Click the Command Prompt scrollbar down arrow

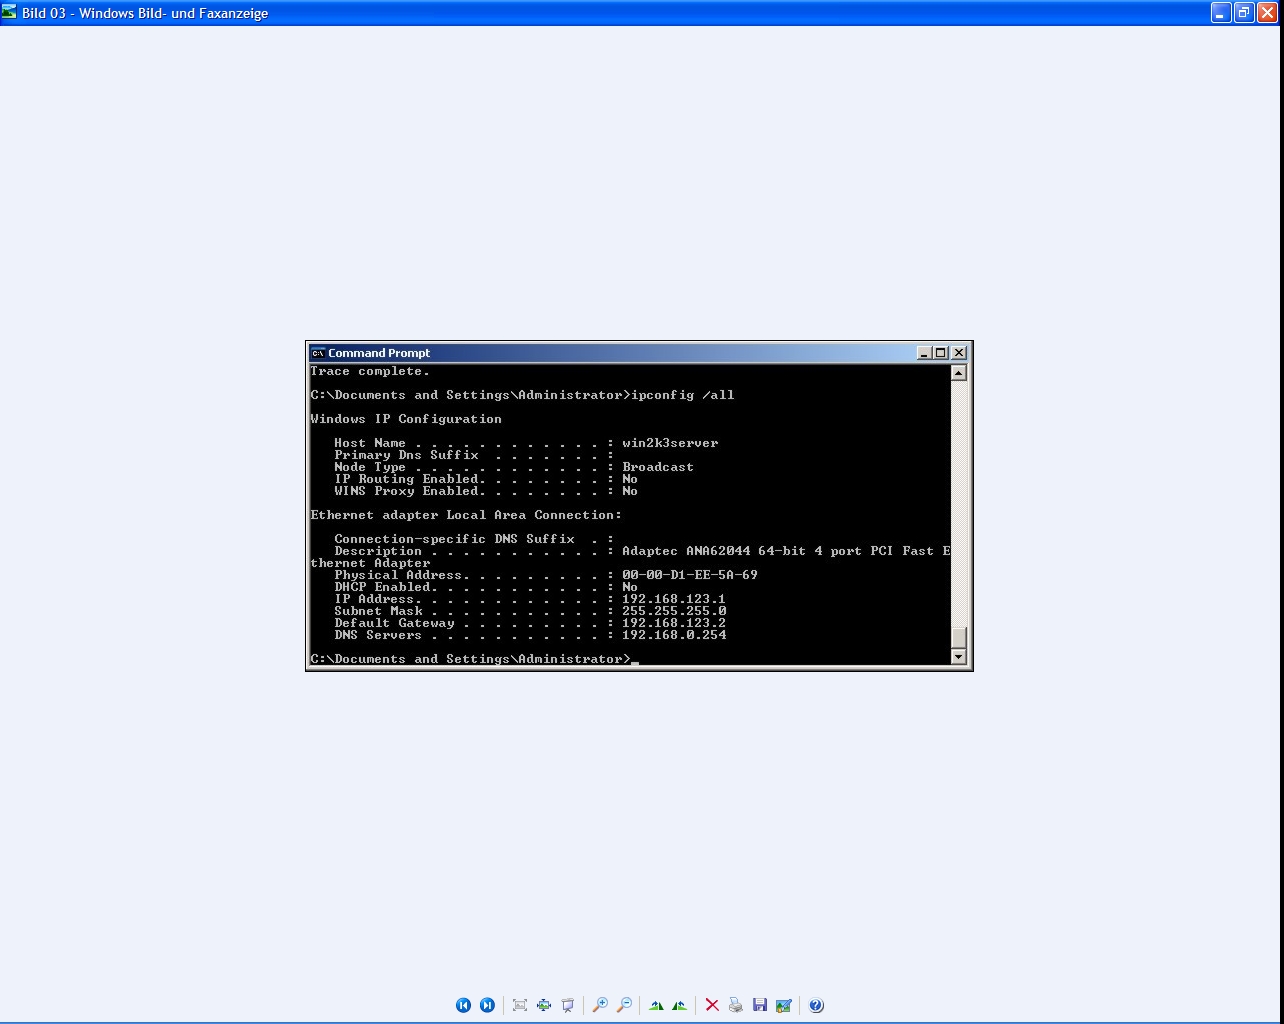coord(958,657)
